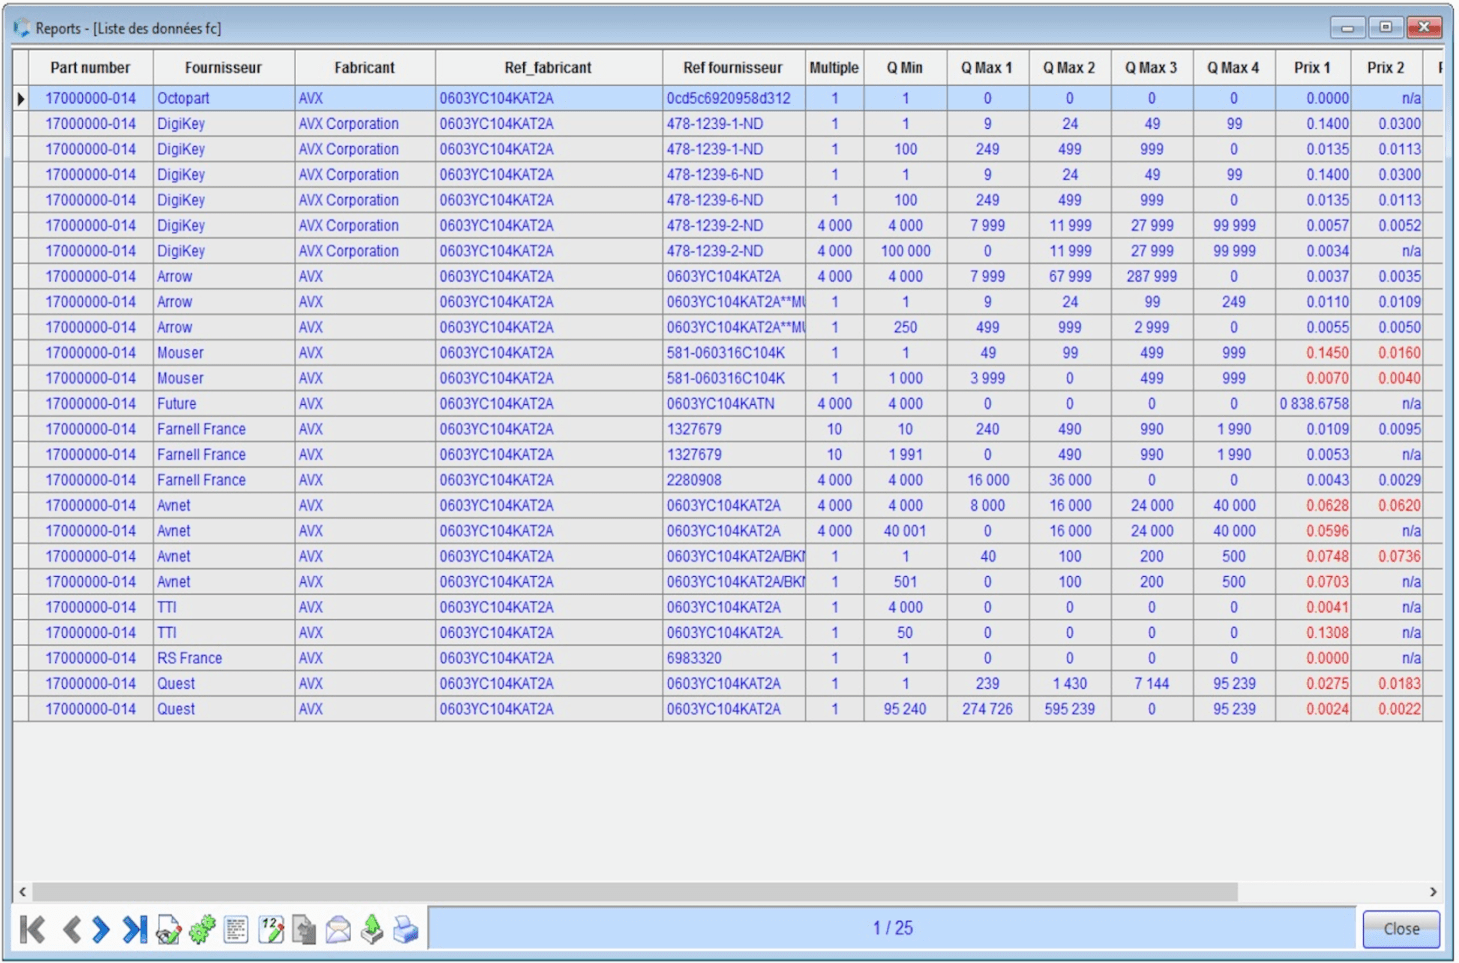Screen dimensions: 1459x963
Task: Print the report with printer icon
Action: [x=406, y=929]
